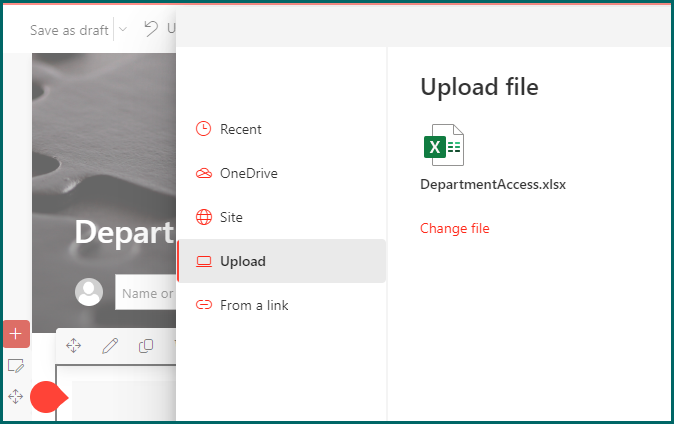Expand the Save as draft dropdown arrow
This screenshot has width=674, height=424.
tap(123, 29)
